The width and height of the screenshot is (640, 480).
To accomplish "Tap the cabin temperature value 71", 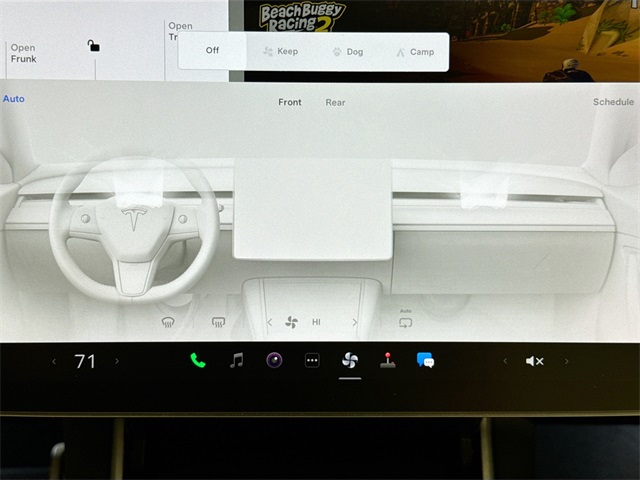I will [85, 361].
